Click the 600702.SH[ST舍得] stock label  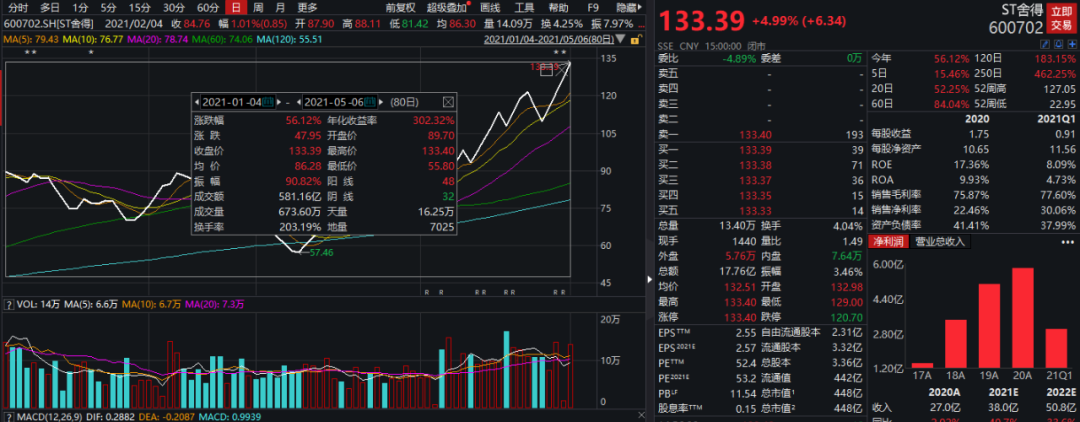pos(46,24)
